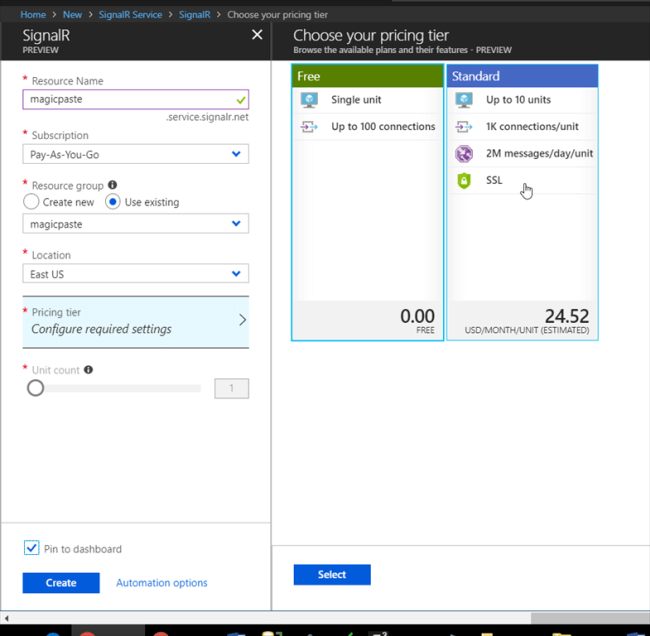The width and height of the screenshot is (650, 636).
Task: Click the Create button
Action: click(61, 583)
